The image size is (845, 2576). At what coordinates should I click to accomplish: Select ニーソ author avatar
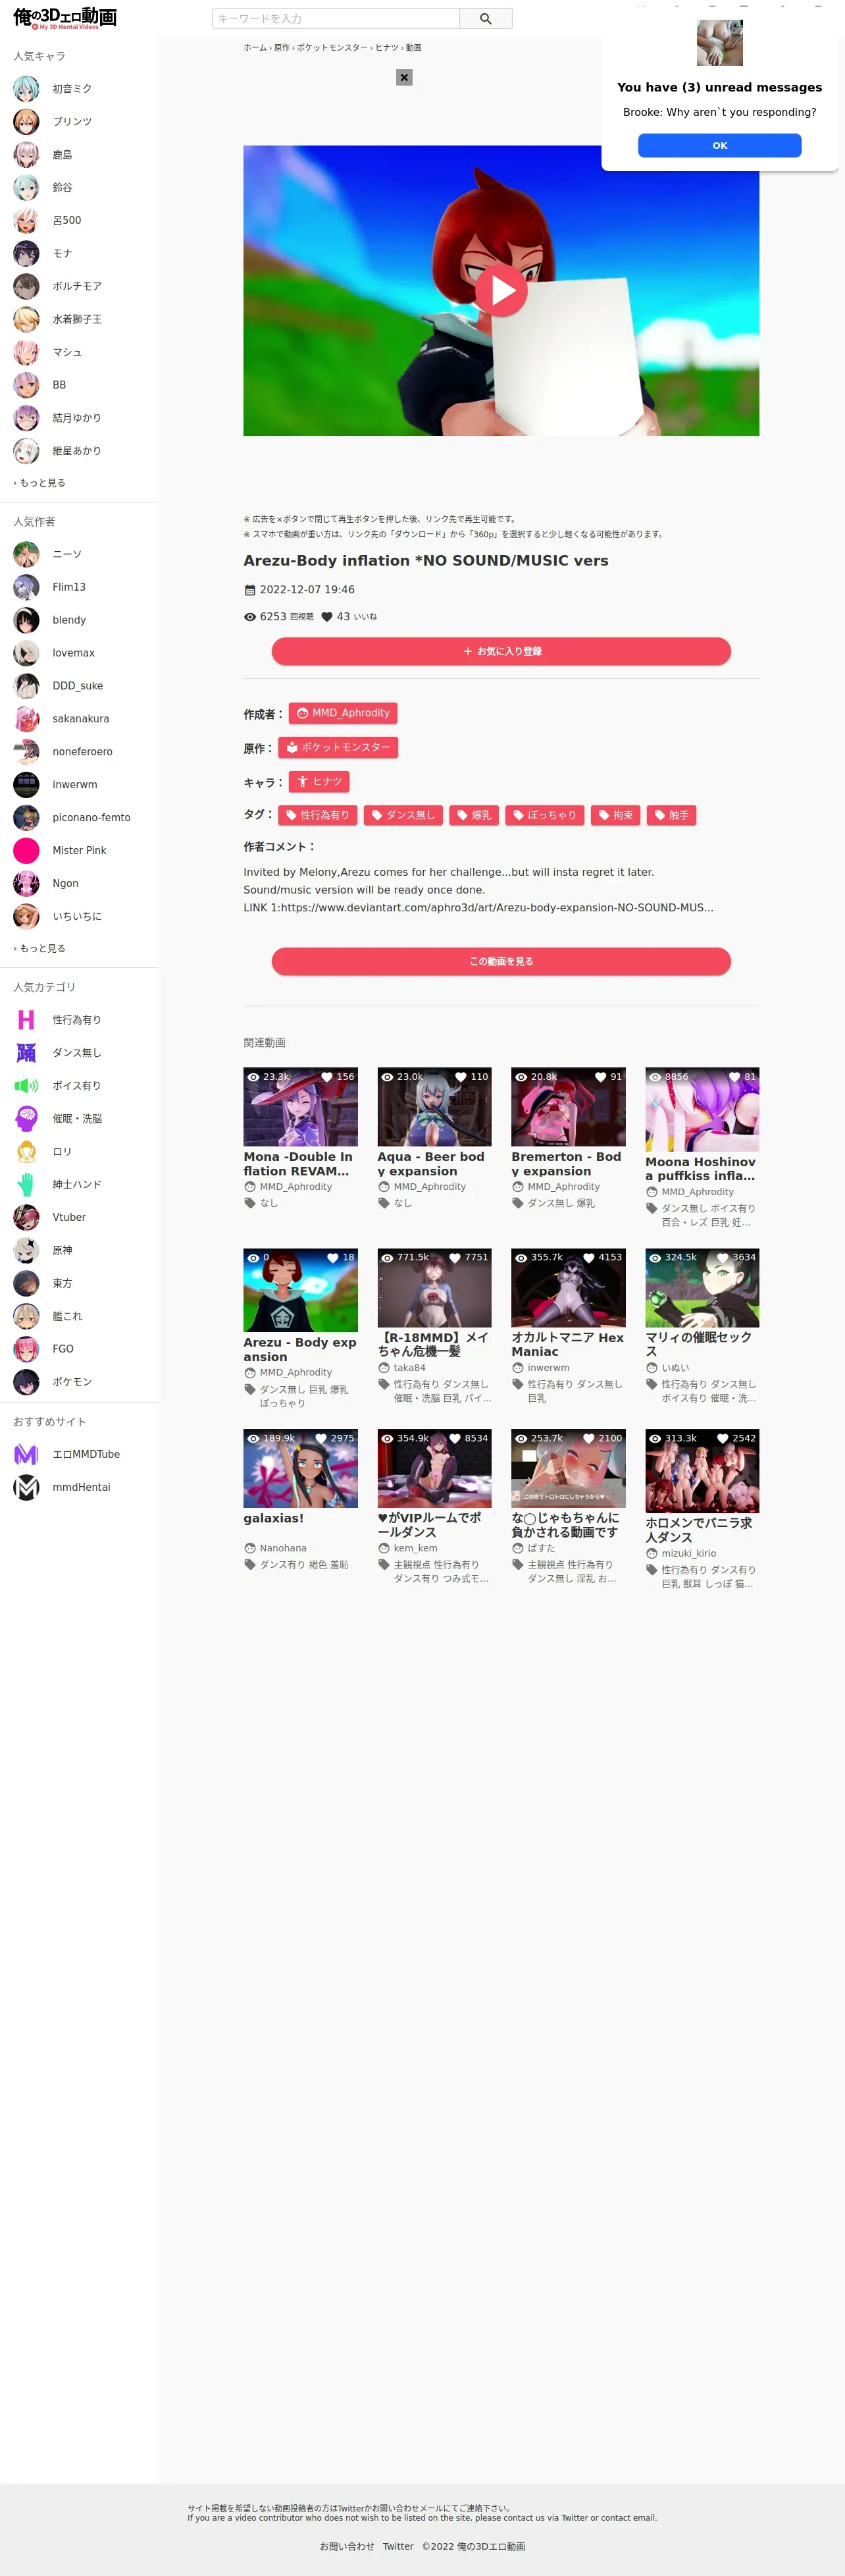26,554
